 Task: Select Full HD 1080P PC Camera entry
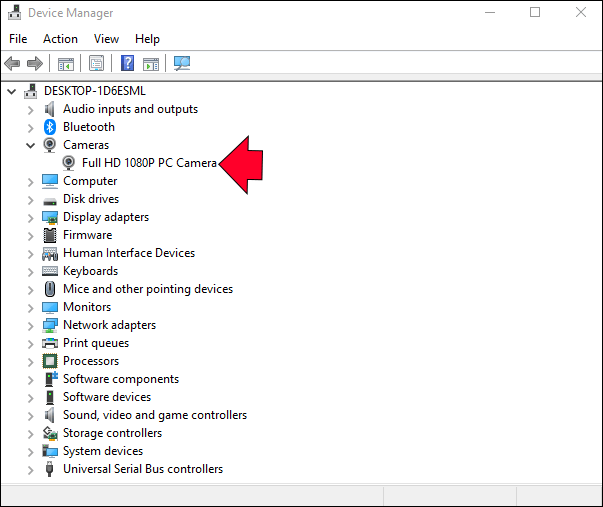149,163
